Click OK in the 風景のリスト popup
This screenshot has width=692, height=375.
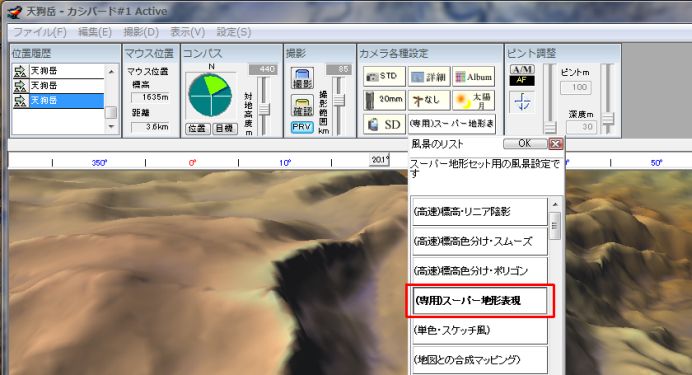tap(525, 143)
